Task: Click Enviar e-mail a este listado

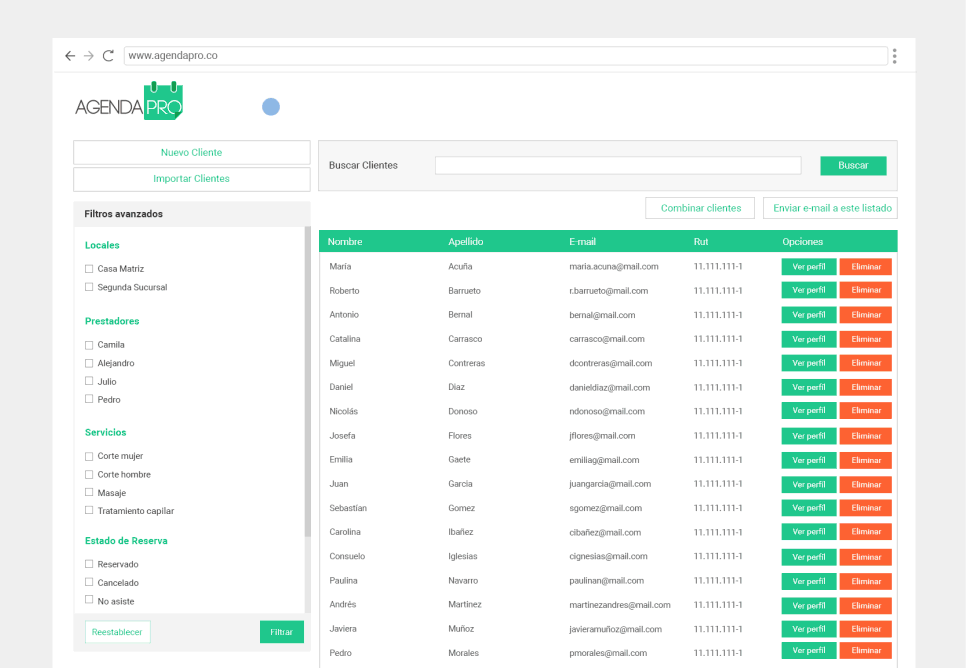Action: (830, 208)
